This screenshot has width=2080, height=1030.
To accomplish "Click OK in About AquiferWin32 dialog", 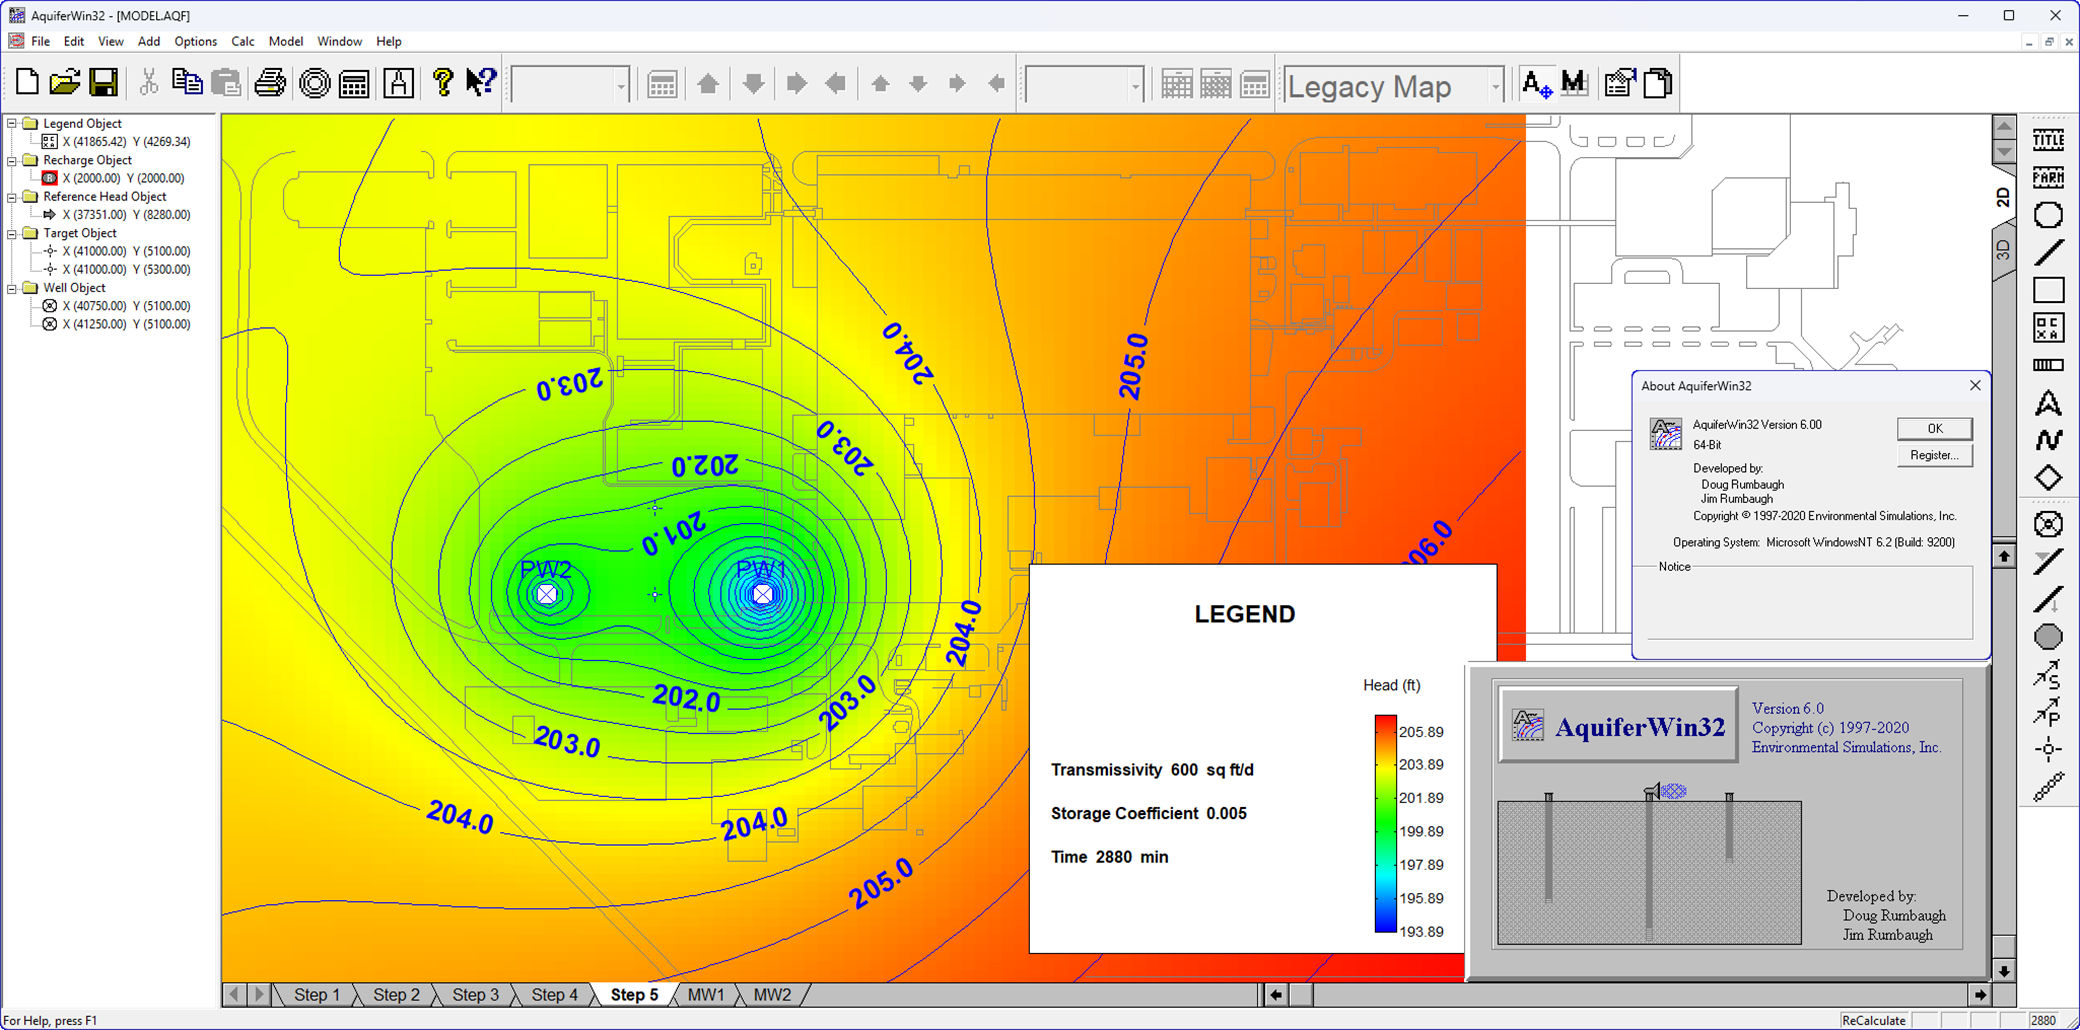I will [x=1935, y=428].
